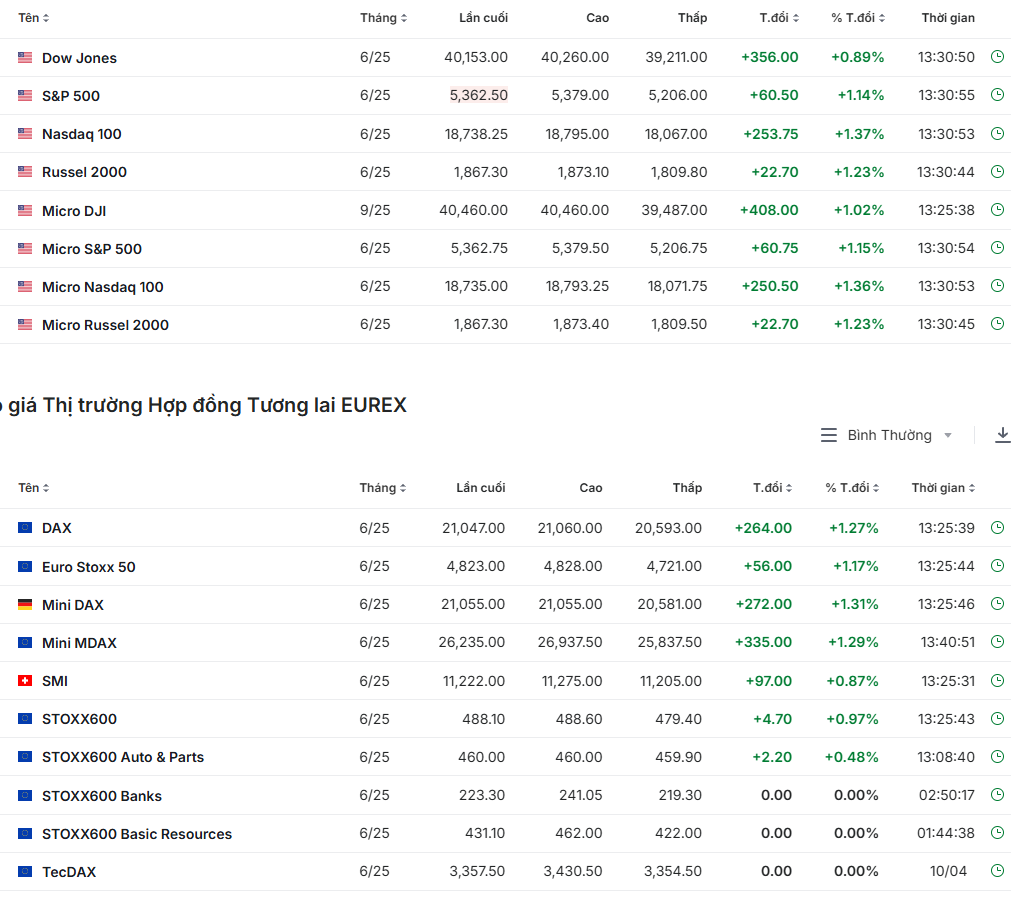Click the S&P 500 last price 5,362.50

[478, 96]
